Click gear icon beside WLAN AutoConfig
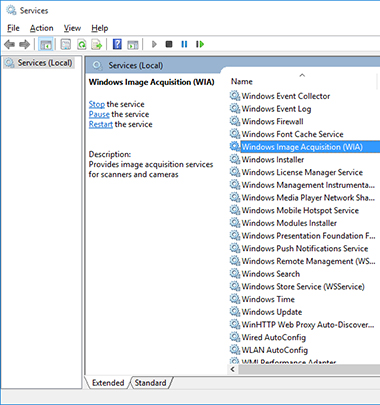380x405 pixels. pos(235,350)
